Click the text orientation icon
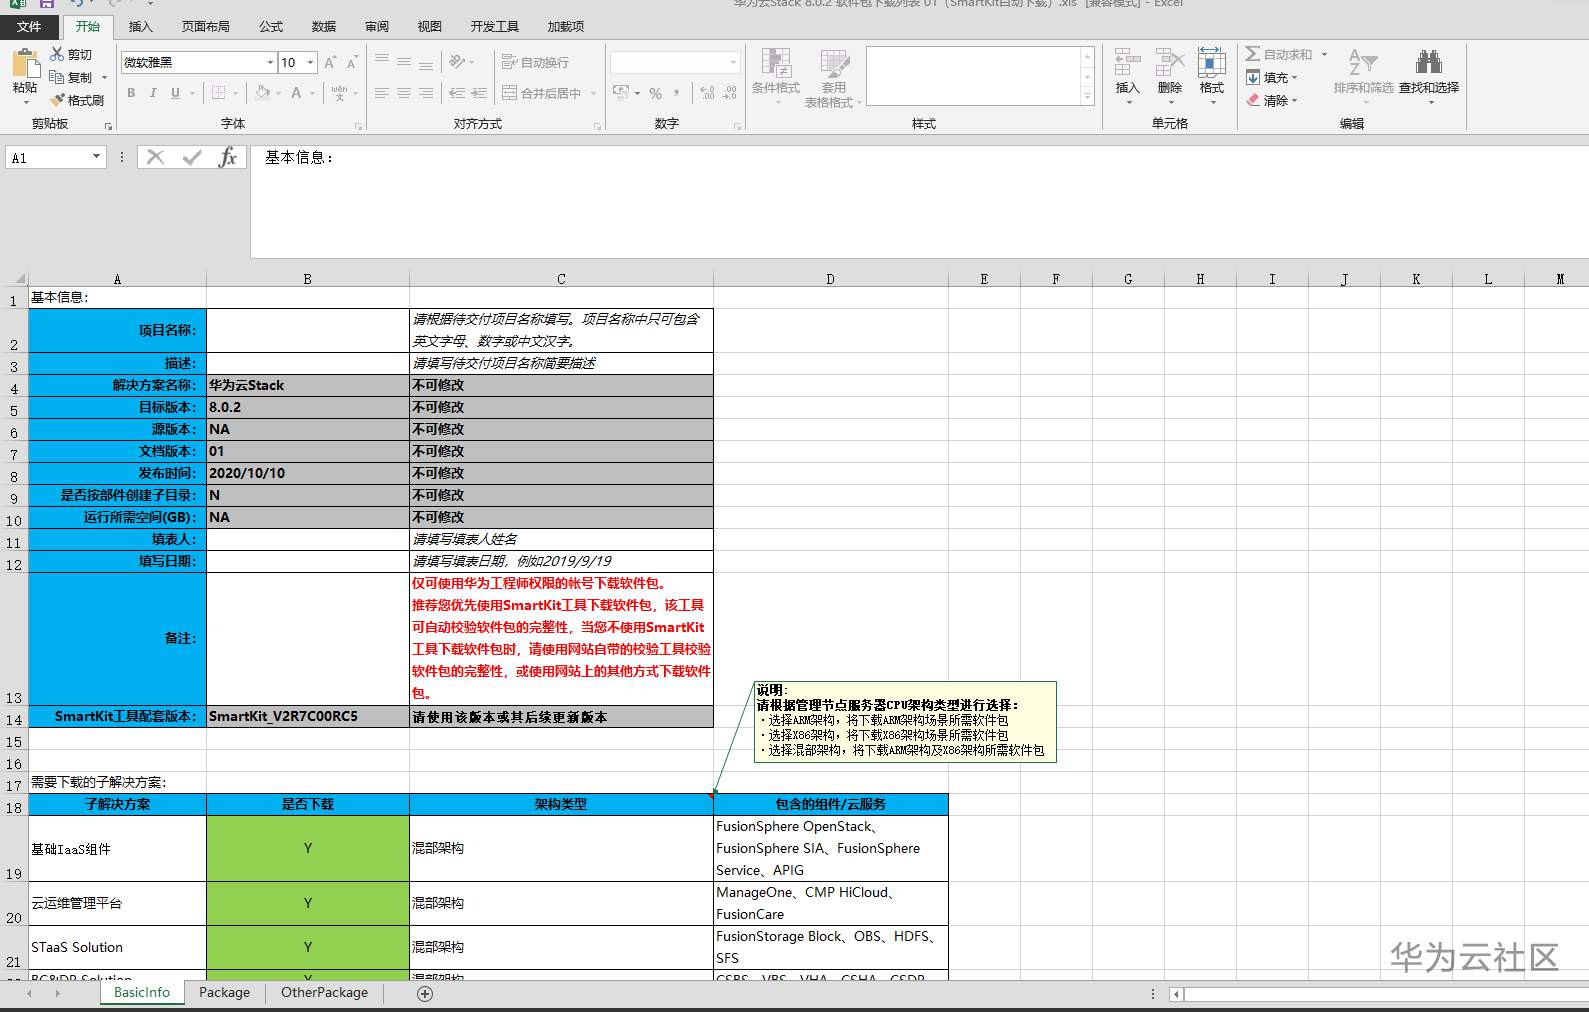Viewport: 1589px width, 1012px height. click(457, 62)
